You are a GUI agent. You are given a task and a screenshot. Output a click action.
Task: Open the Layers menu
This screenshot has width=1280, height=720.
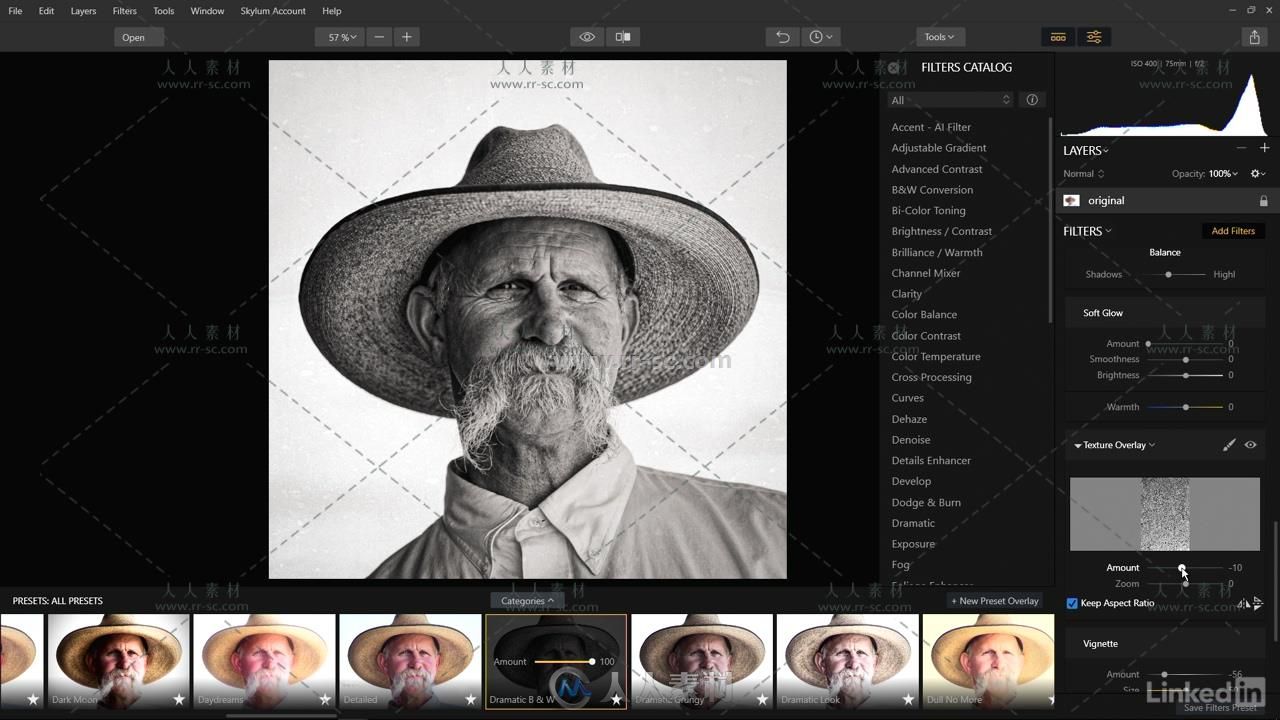coord(83,11)
